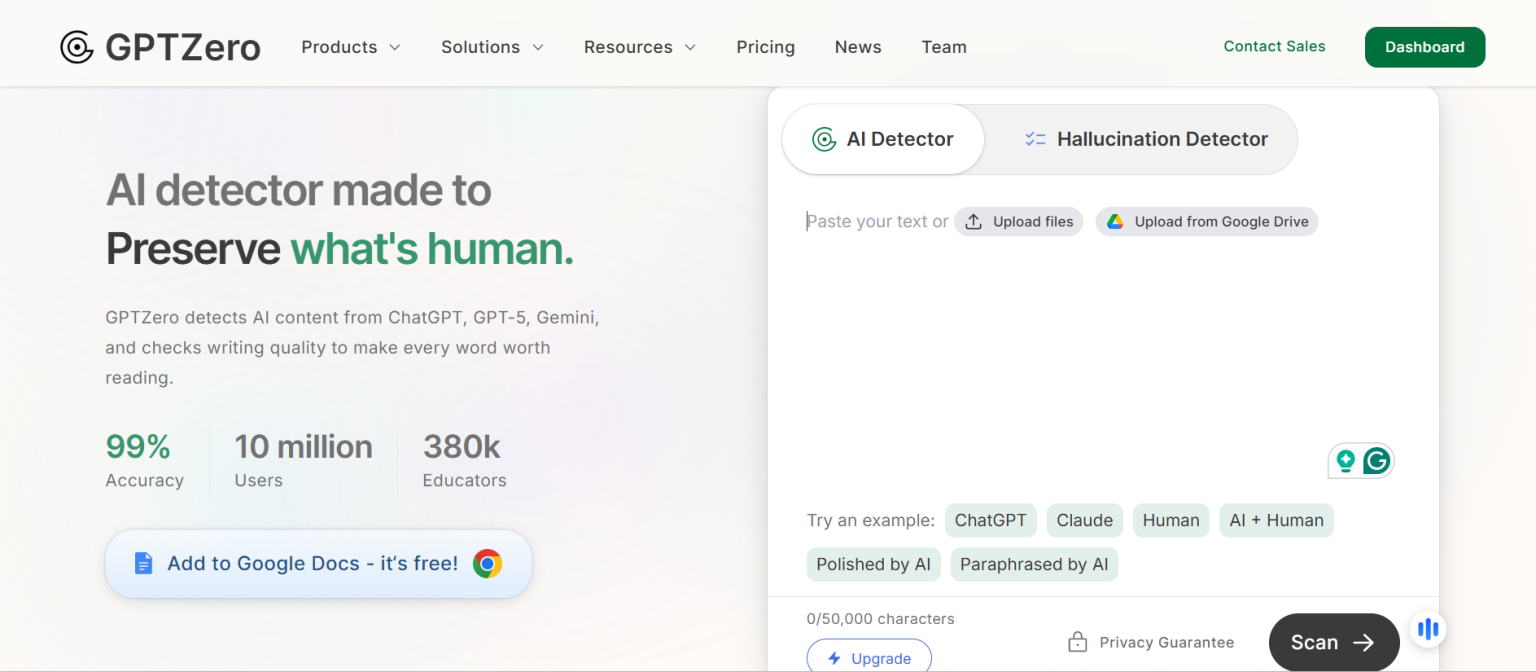Try the Claude example
Image resolution: width=1536 pixels, height=672 pixels.
coord(1085,520)
